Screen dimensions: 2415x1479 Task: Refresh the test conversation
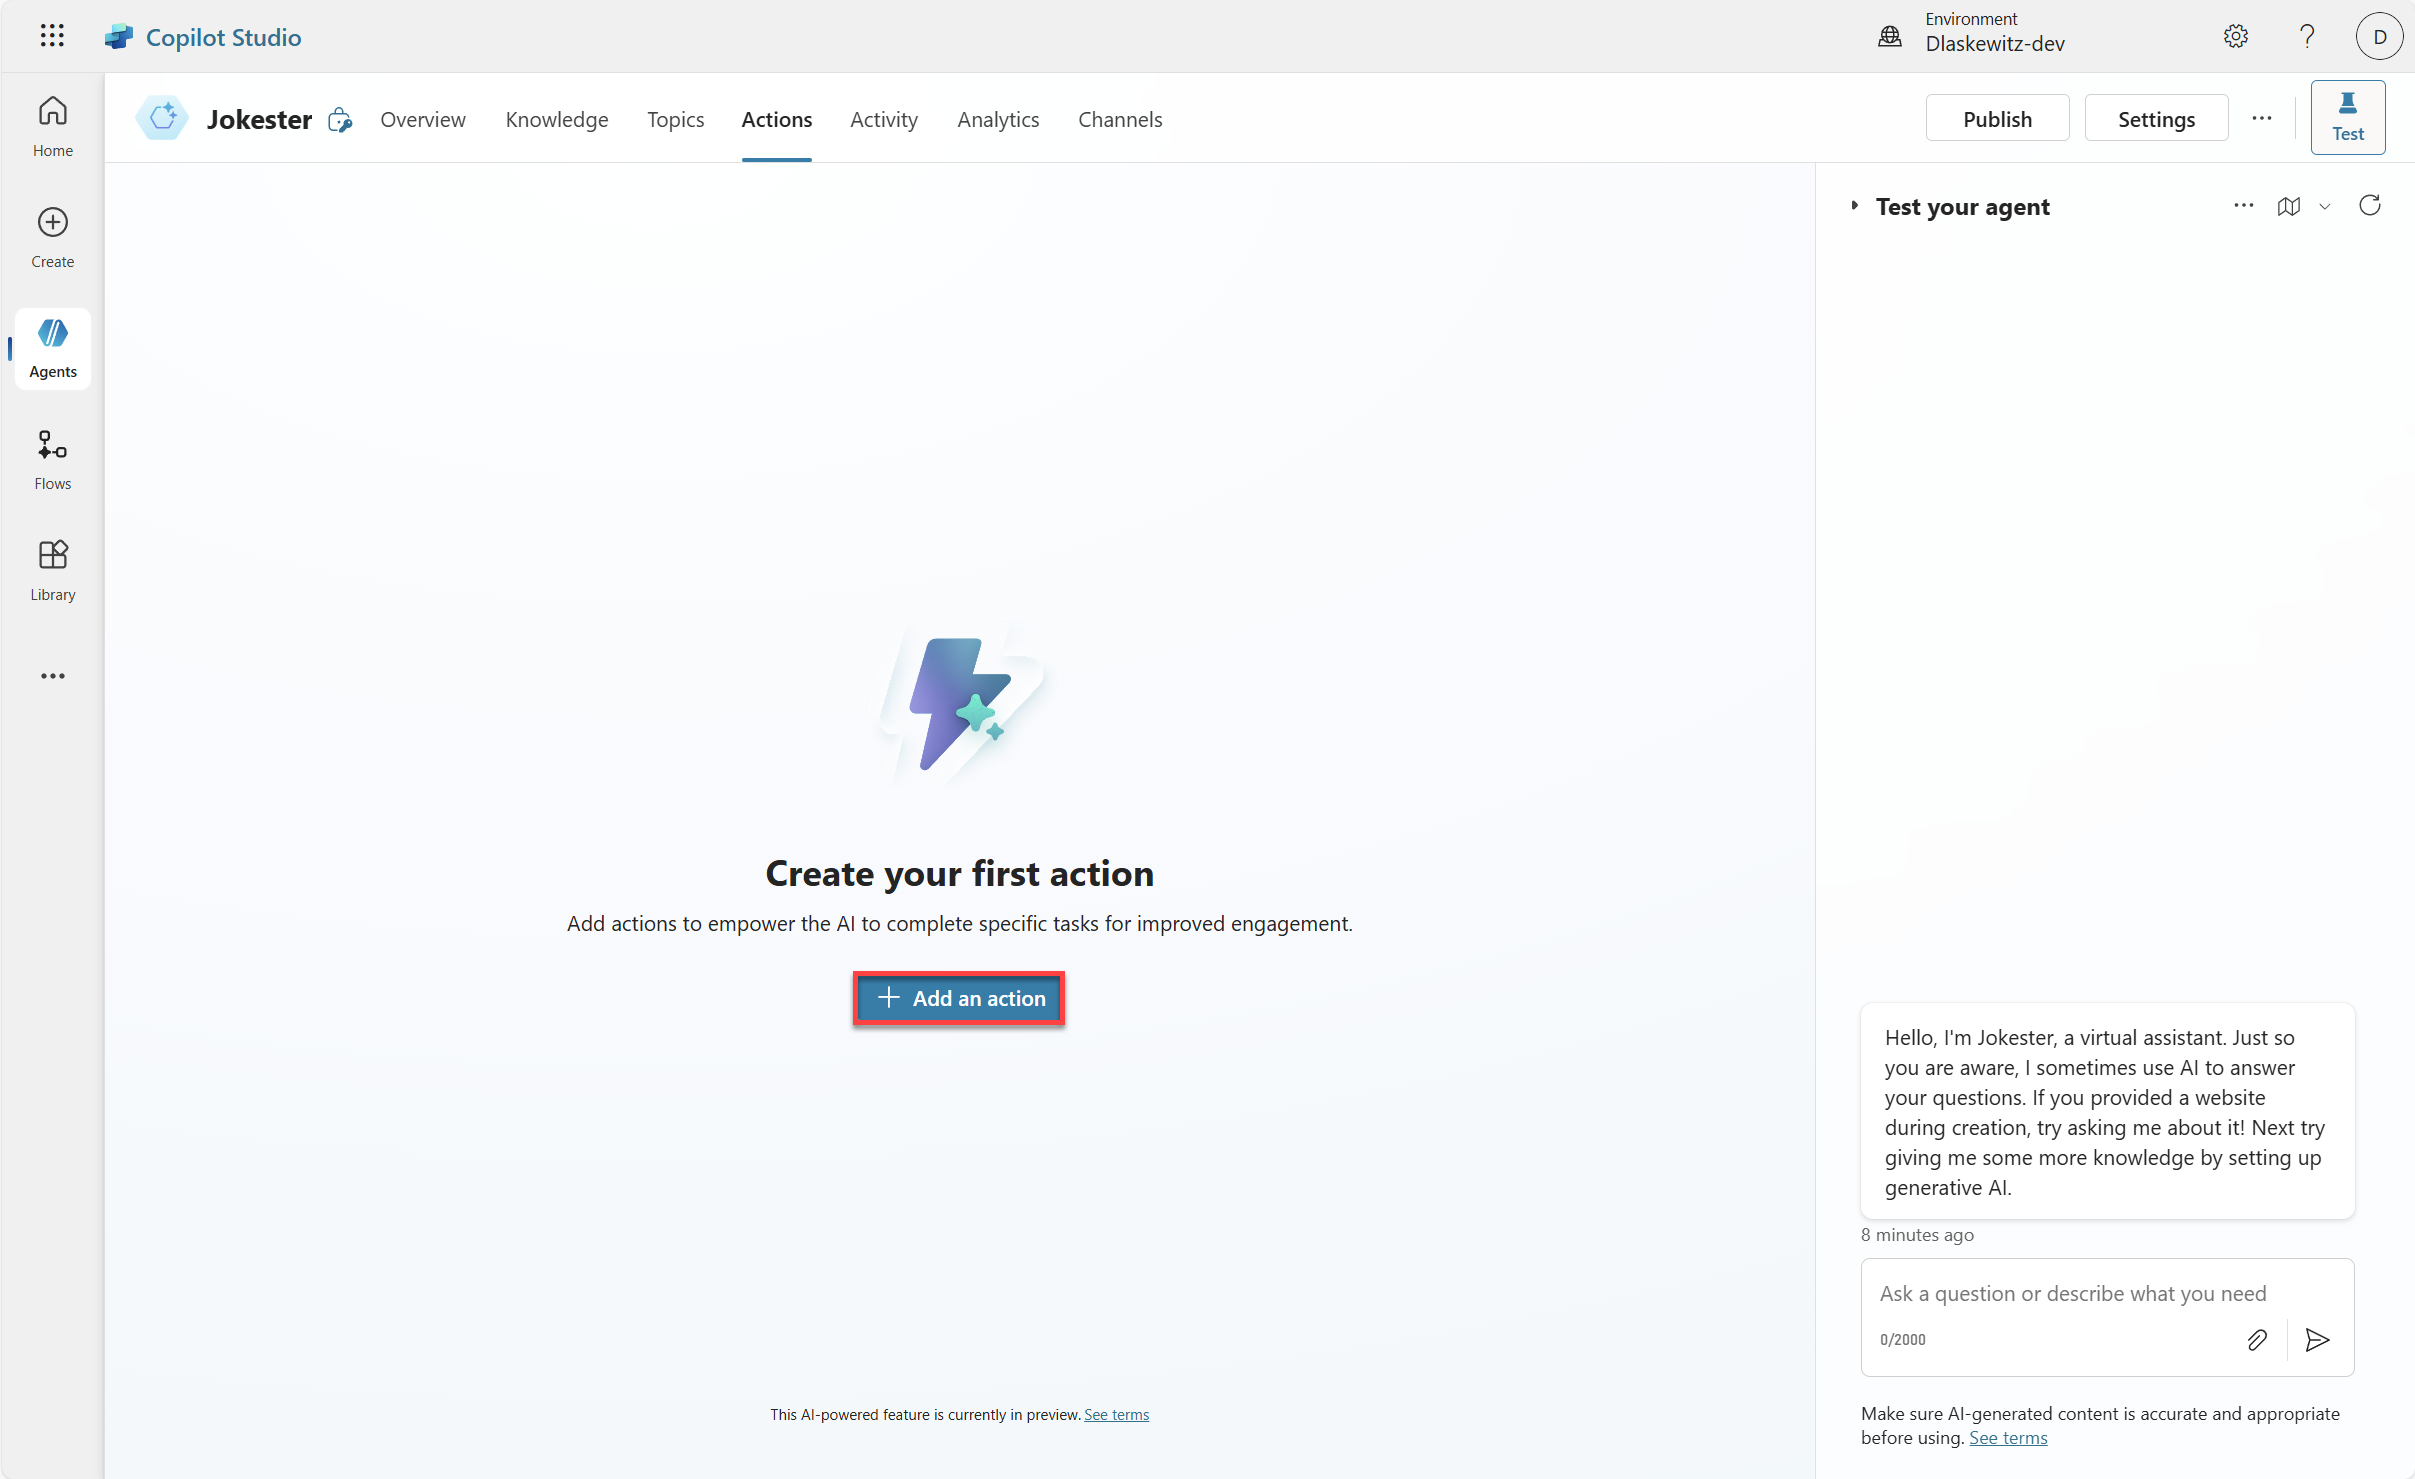(2369, 206)
